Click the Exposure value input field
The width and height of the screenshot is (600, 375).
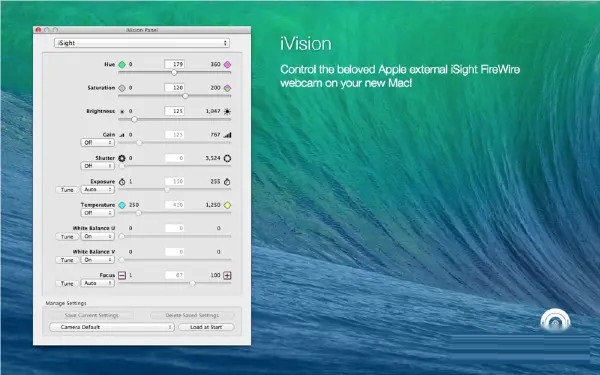[x=174, y=181]
